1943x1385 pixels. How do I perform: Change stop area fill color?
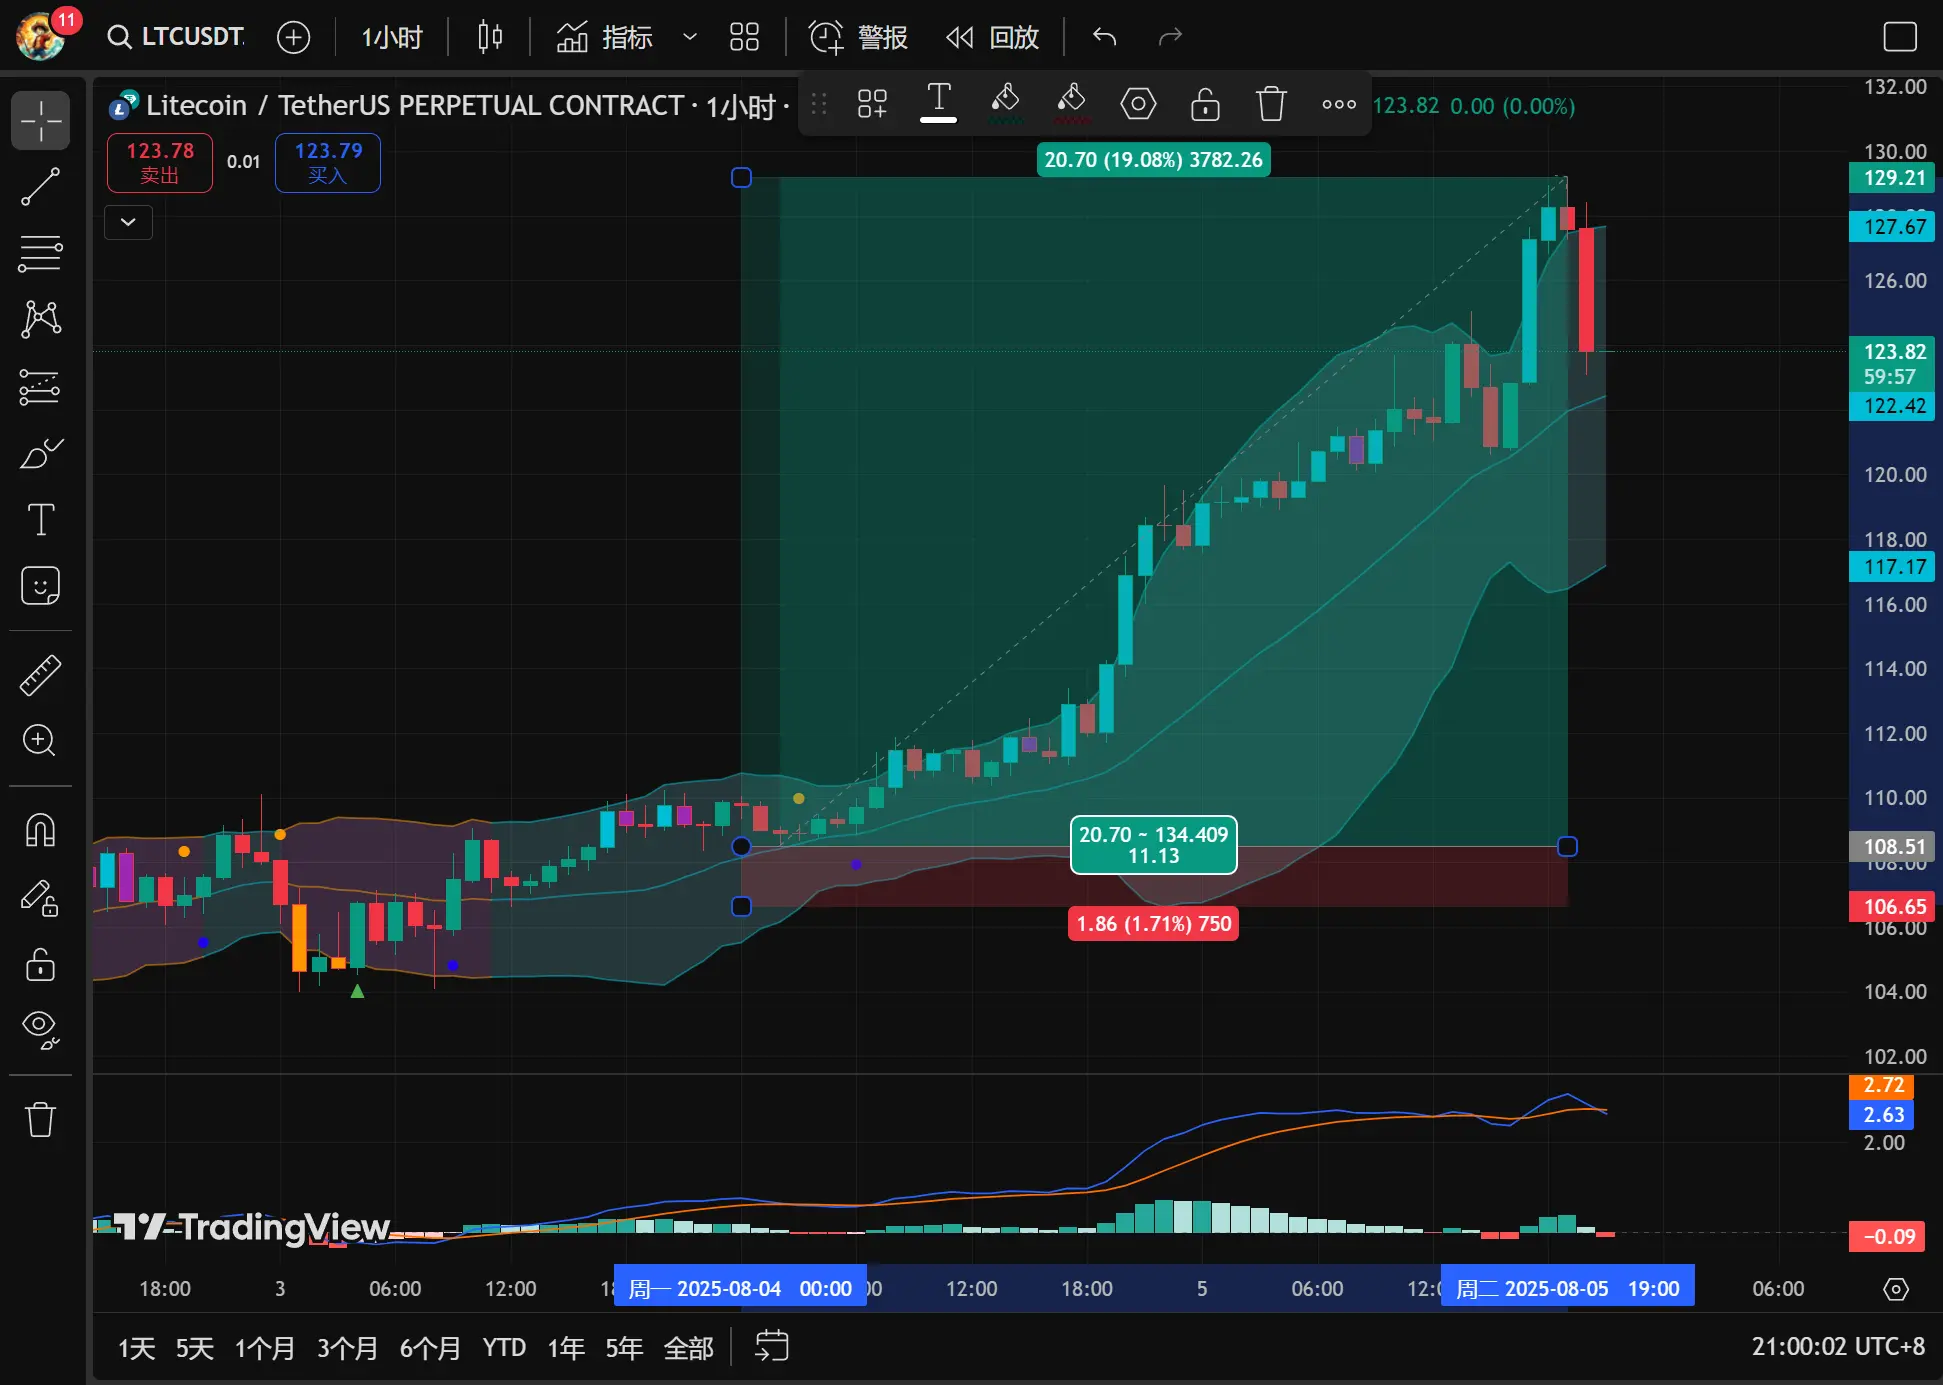1071,103
